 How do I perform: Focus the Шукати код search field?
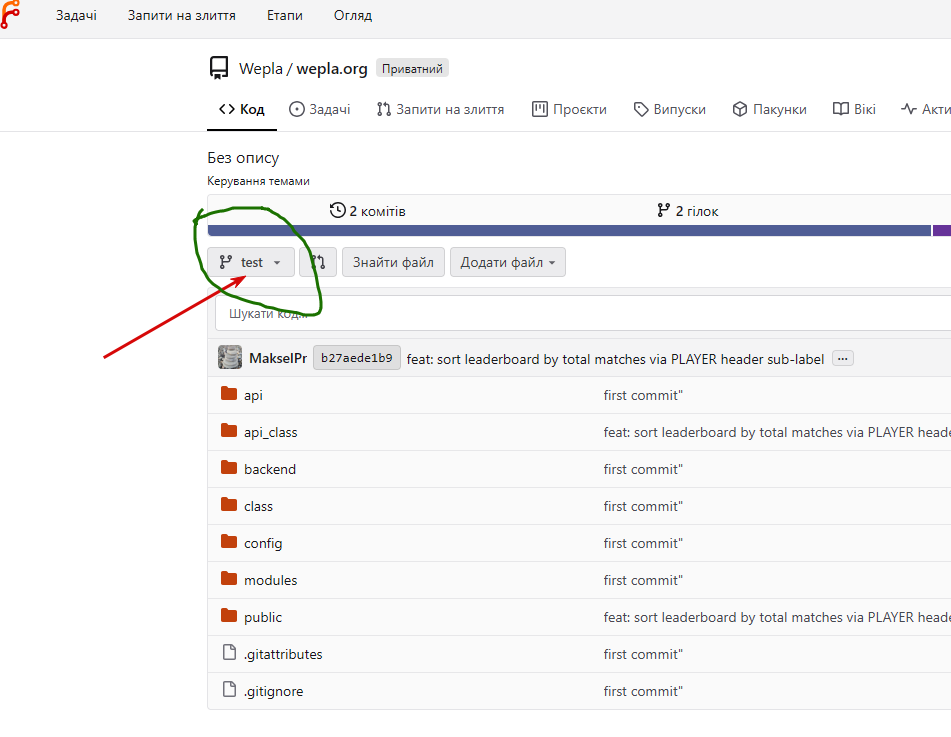click(x=583, y=314)
